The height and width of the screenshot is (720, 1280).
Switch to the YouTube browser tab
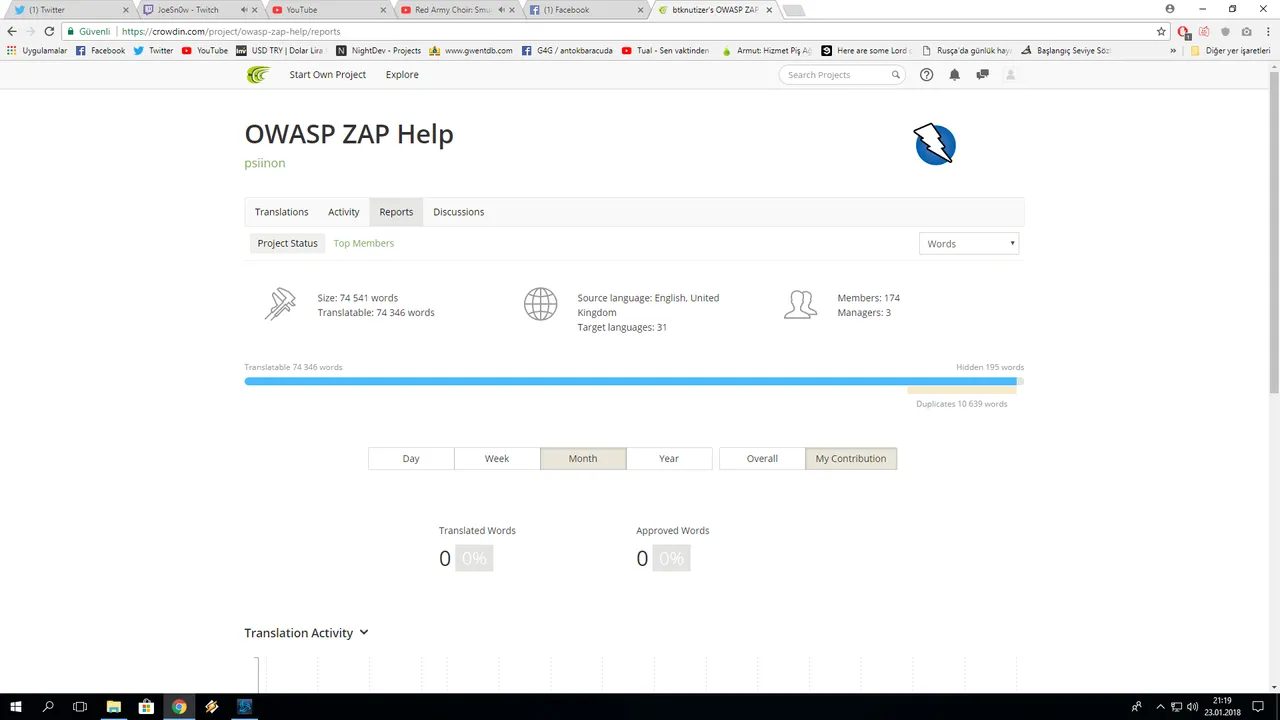click(x=327, y=10)
